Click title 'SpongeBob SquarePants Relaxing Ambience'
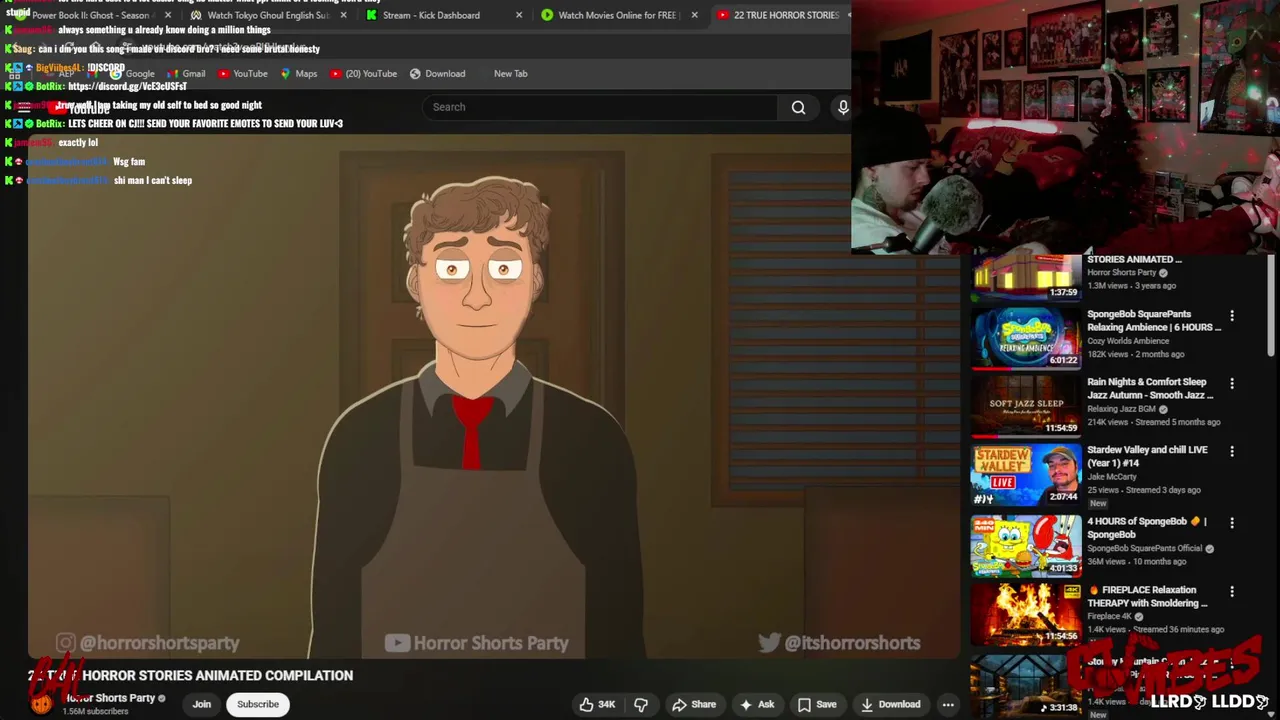Screen dimensions: 1280x720 point(1154,320)
